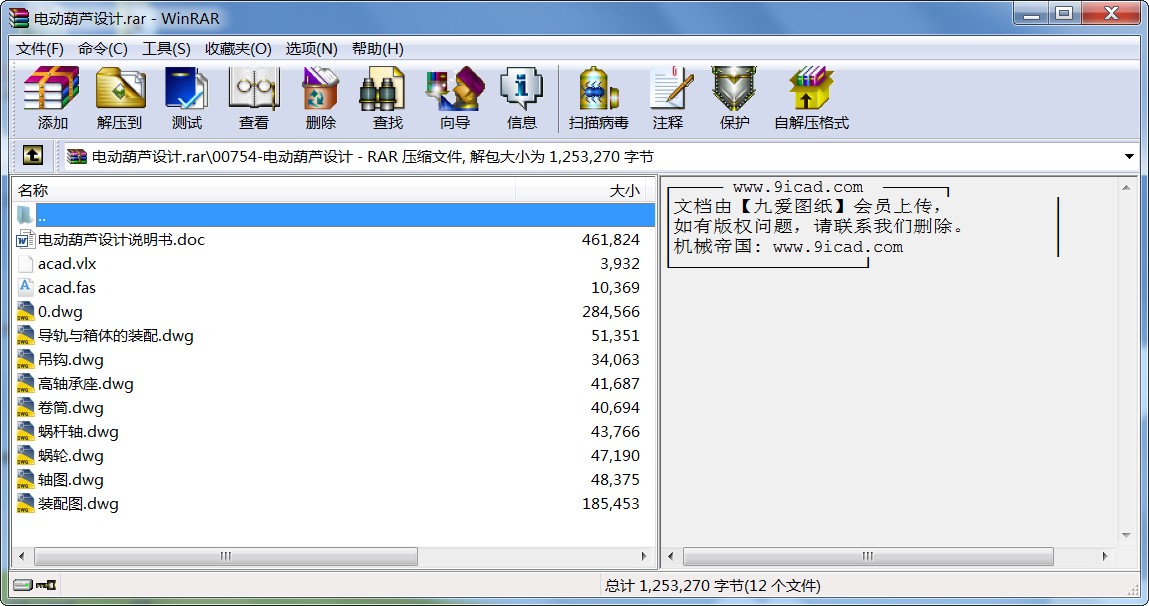
Task: Click comment pane scroll down arrow
Action: (1126, 536)
